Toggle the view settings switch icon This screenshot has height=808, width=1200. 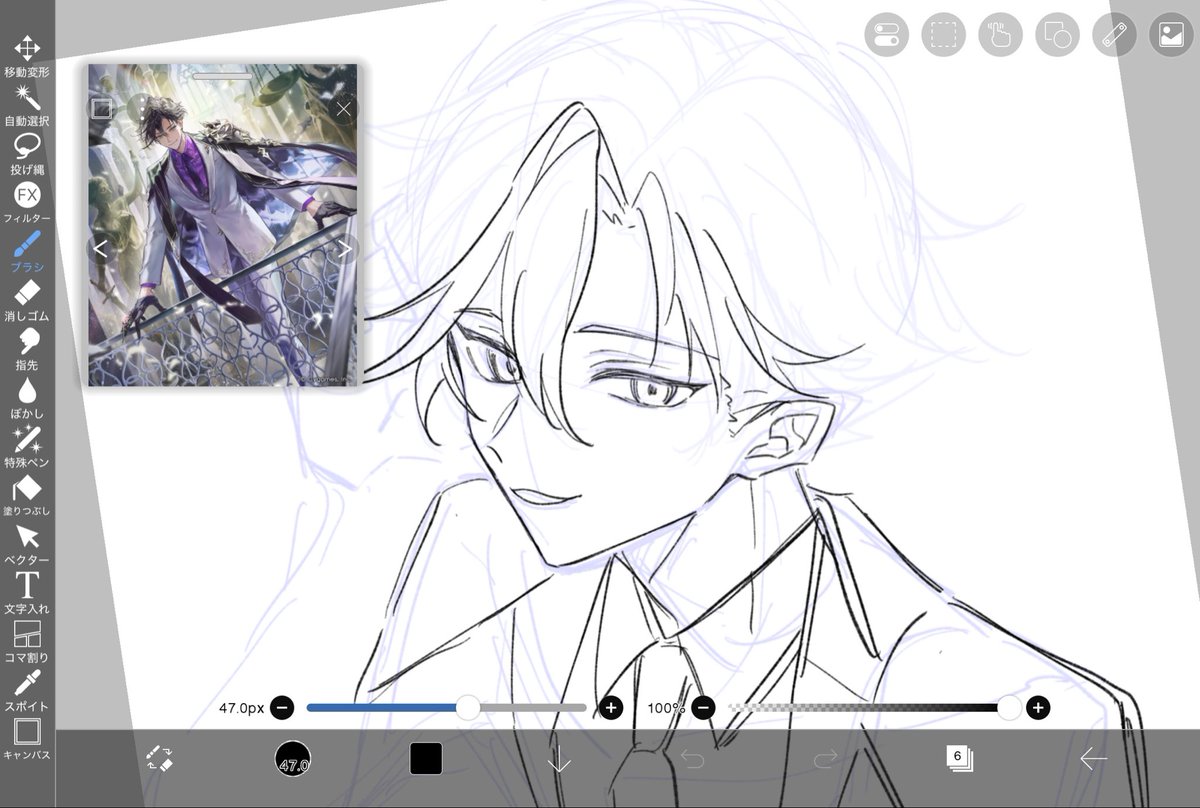point(887,35)
